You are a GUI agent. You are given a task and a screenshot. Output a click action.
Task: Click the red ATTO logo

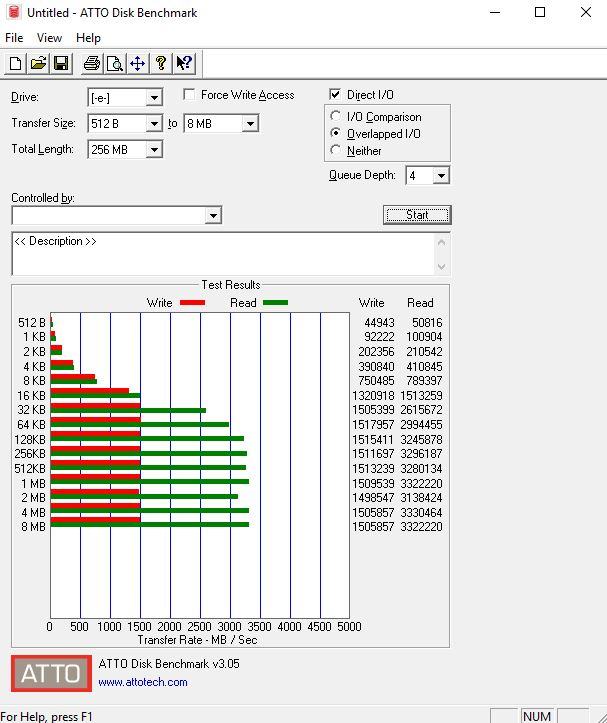pos(51,673)
